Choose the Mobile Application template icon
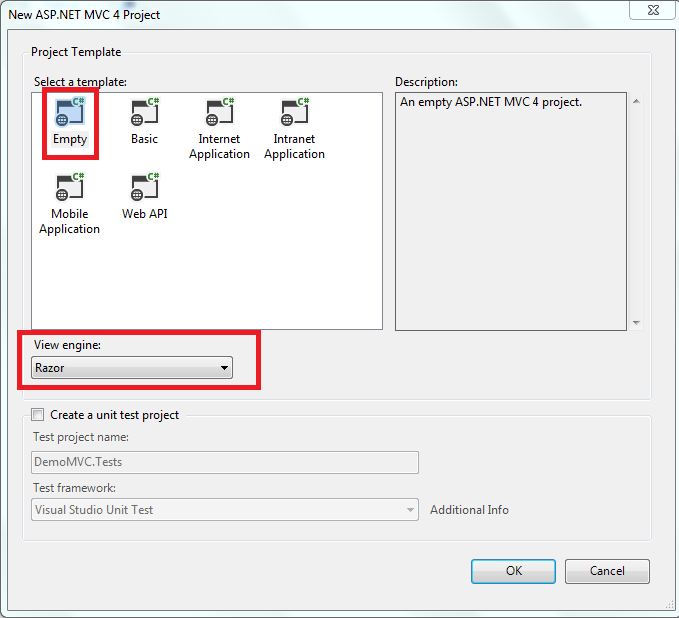The height and width of the screenshot is (618, 679). point(70,187)
